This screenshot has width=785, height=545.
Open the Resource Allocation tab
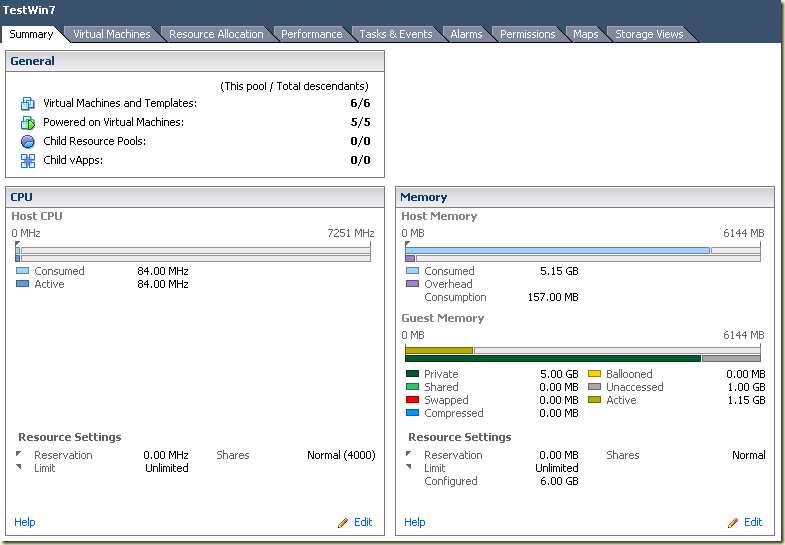(216, 34)
